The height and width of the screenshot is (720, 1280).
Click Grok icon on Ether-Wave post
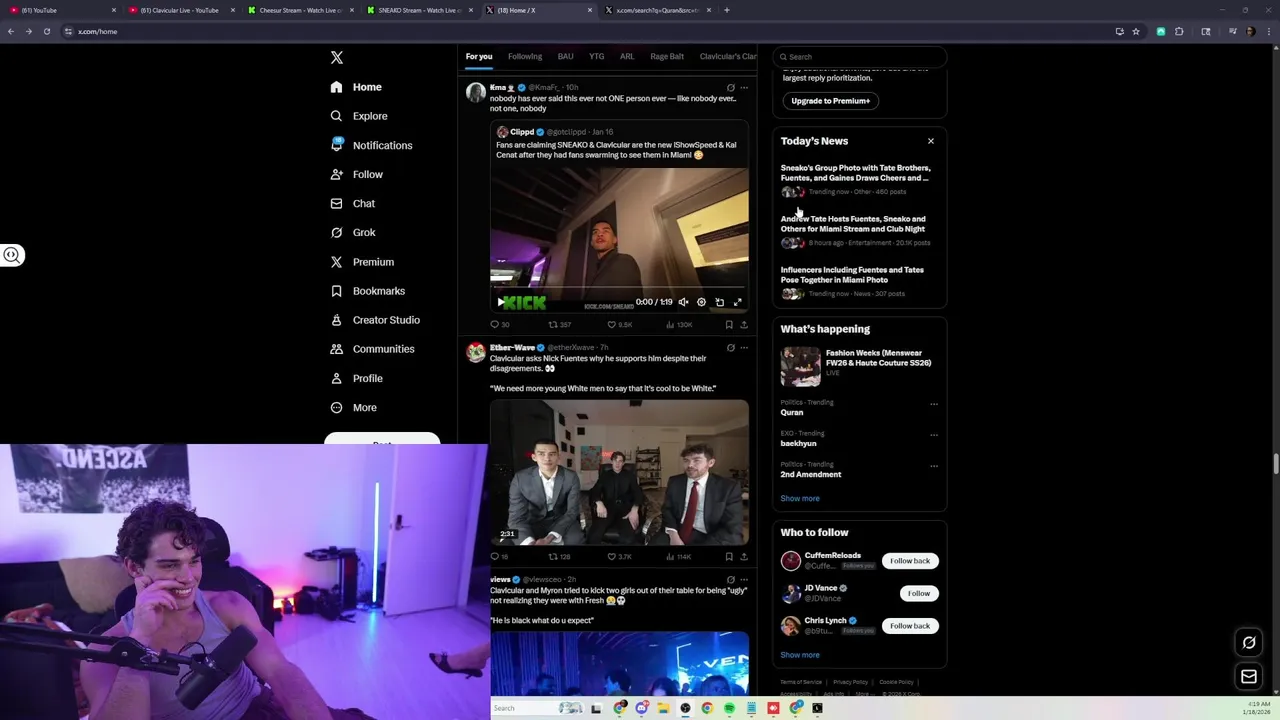click(731, 348)
